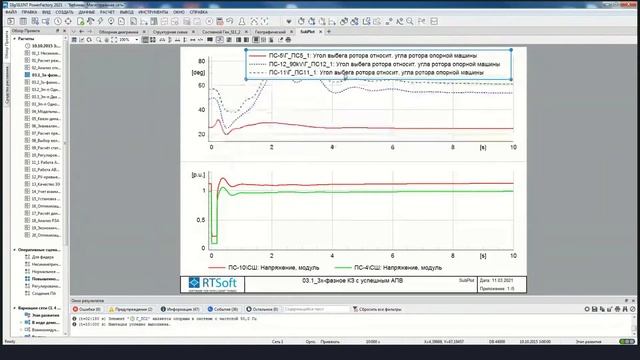Click the save icon in output window toolbar
640x360 pixels.
pyautogui.click(x=595, y=309)
